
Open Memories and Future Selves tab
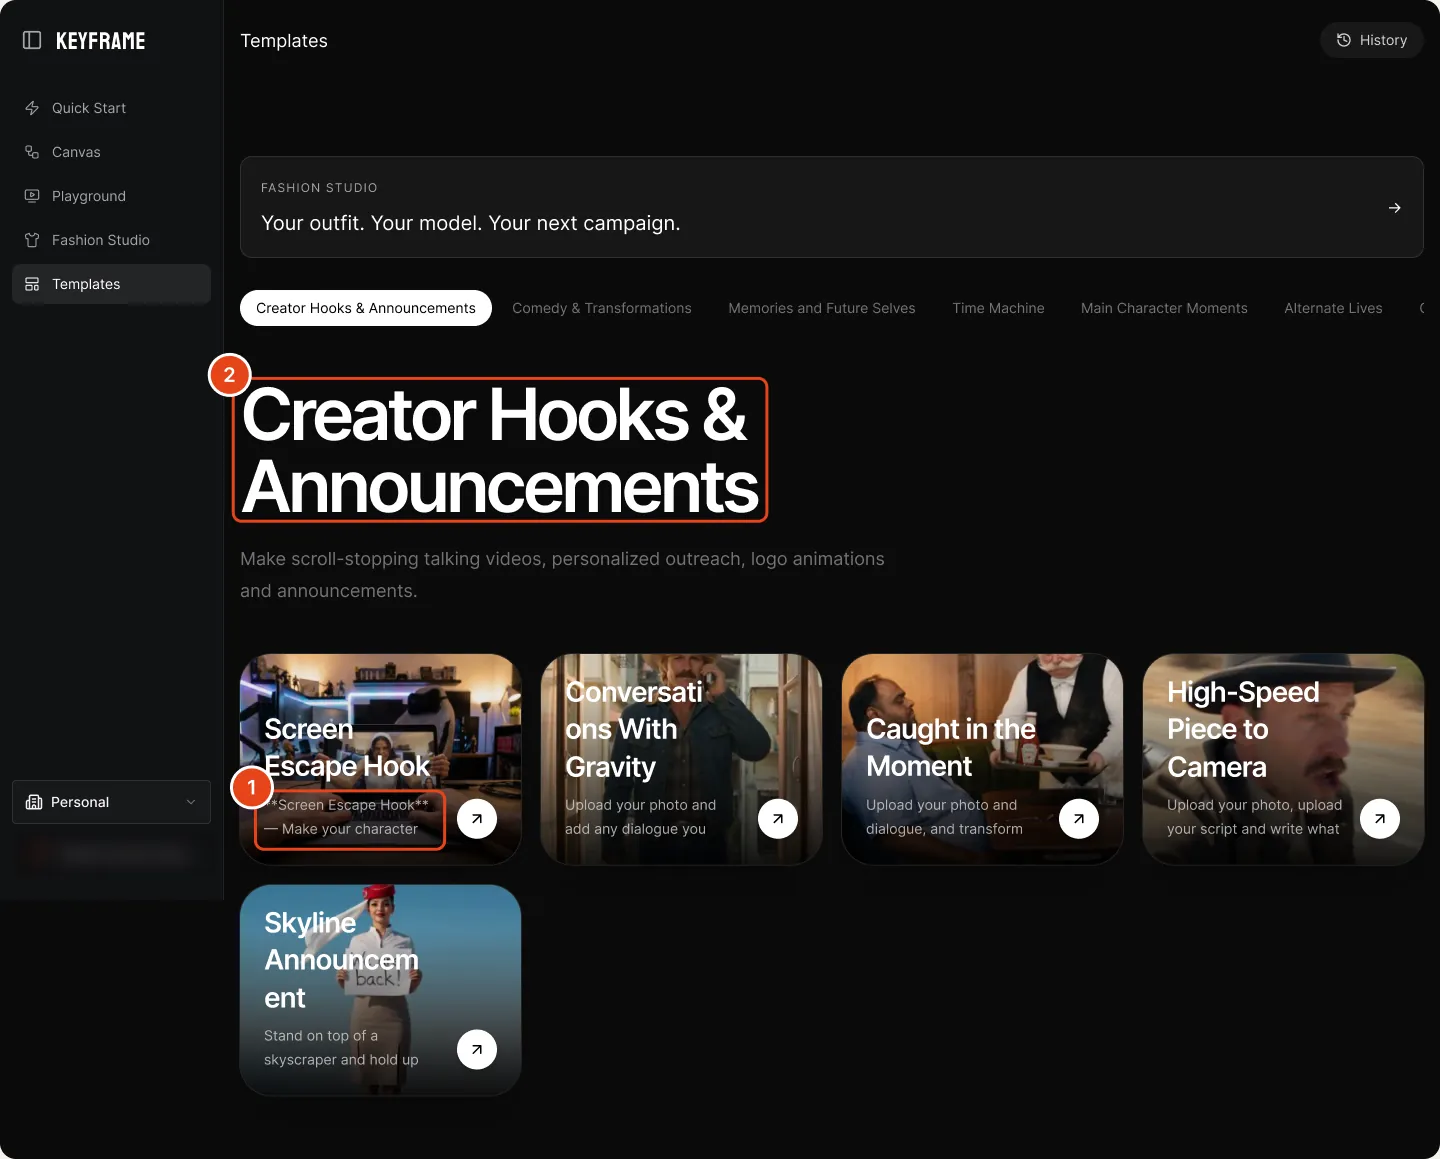tap(822, 308)
